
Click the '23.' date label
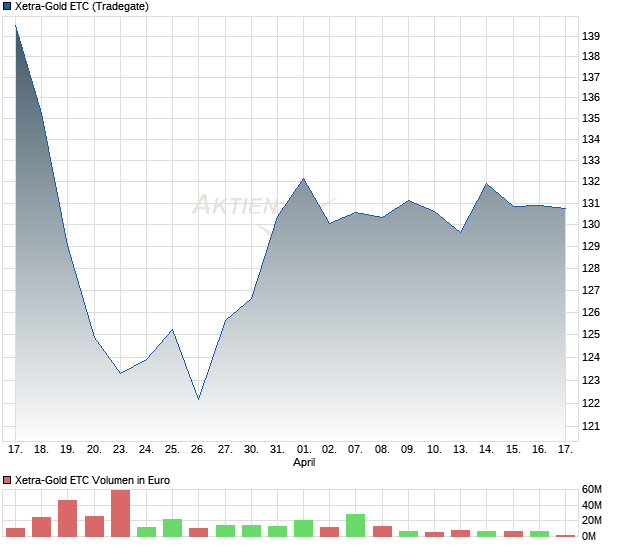coord(120,450)
